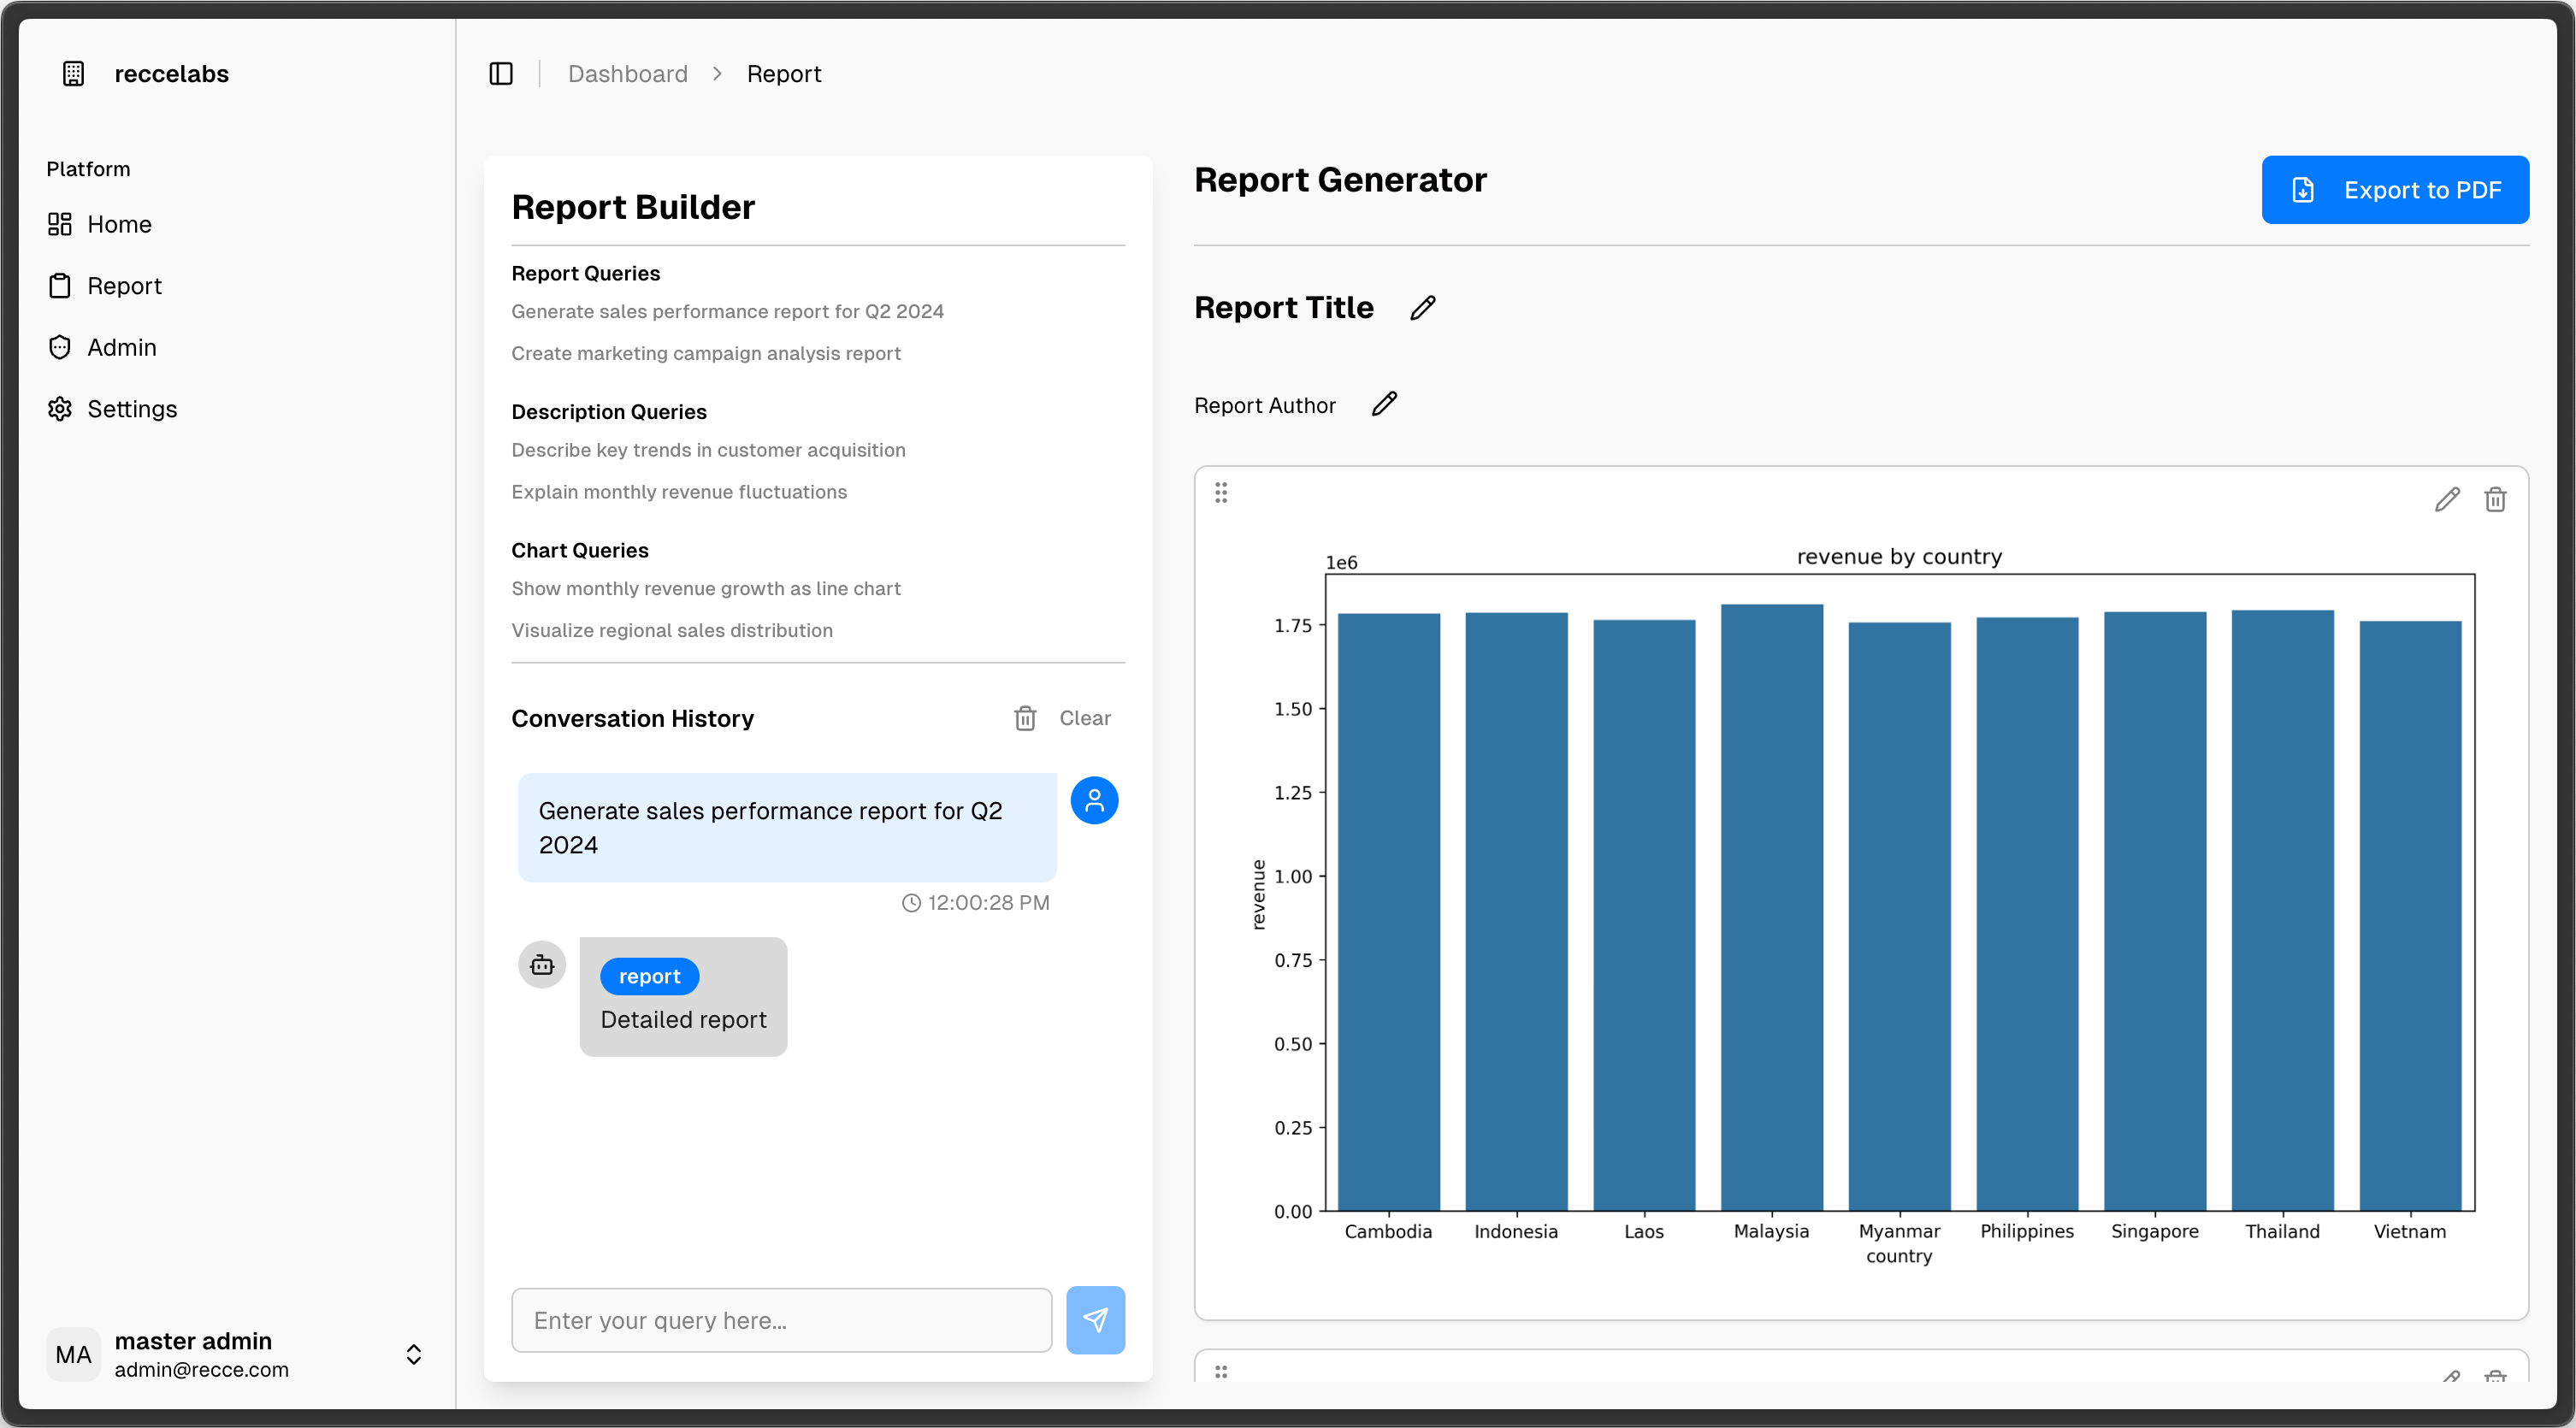2576x1428 pixels.
Task: Click the trash icon beside Clear
Action: 1025,718
